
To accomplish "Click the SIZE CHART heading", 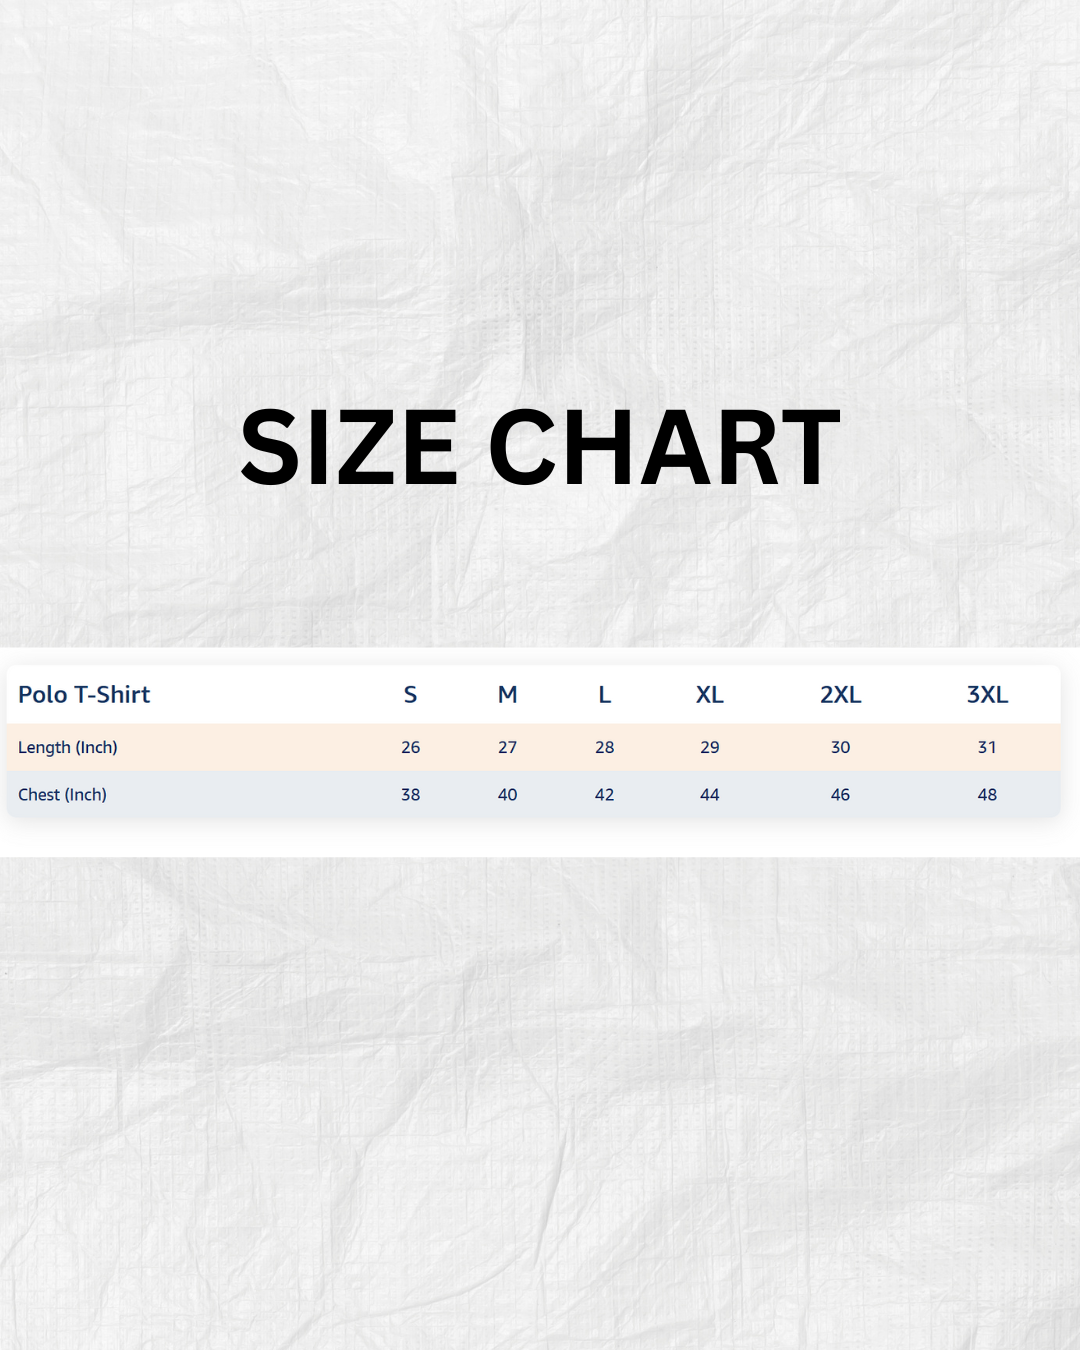I will point(540,448).
